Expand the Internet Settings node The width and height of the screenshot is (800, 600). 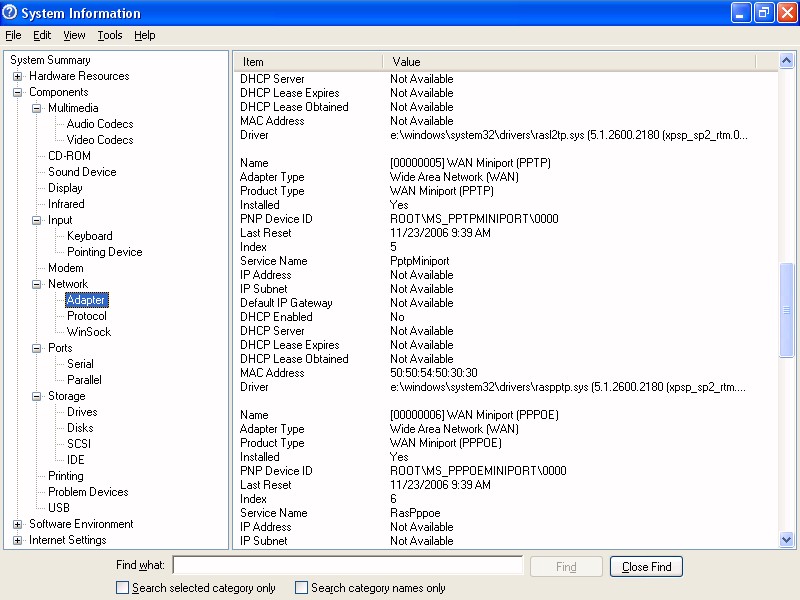pos(18,540)
